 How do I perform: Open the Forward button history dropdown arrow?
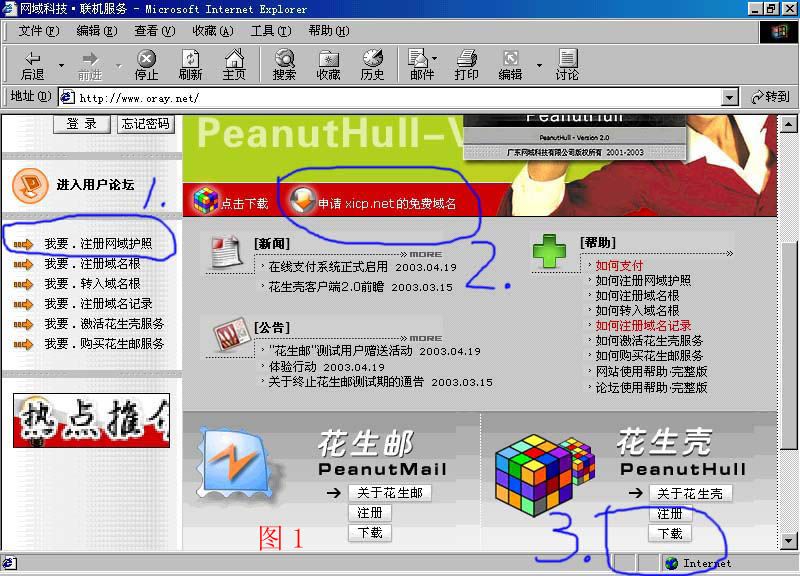[x=119, y=65]
